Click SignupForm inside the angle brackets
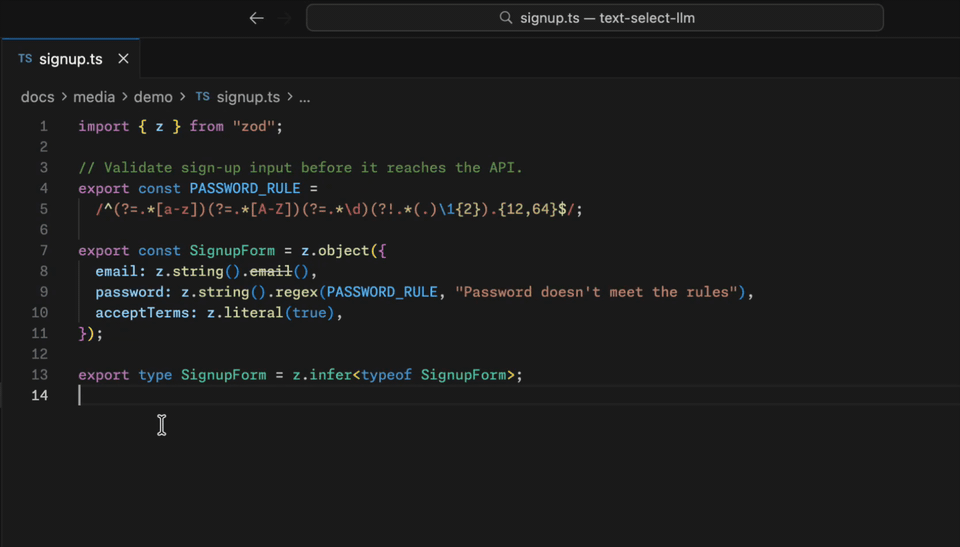 pyautogui.click(x=463, y=374)
